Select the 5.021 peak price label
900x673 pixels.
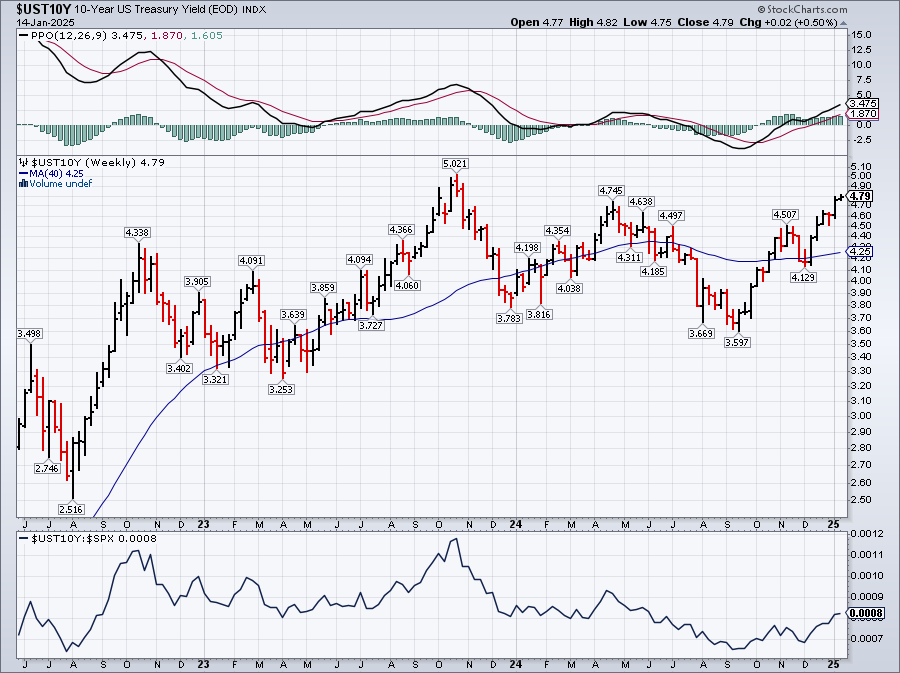tap(455, 163)
